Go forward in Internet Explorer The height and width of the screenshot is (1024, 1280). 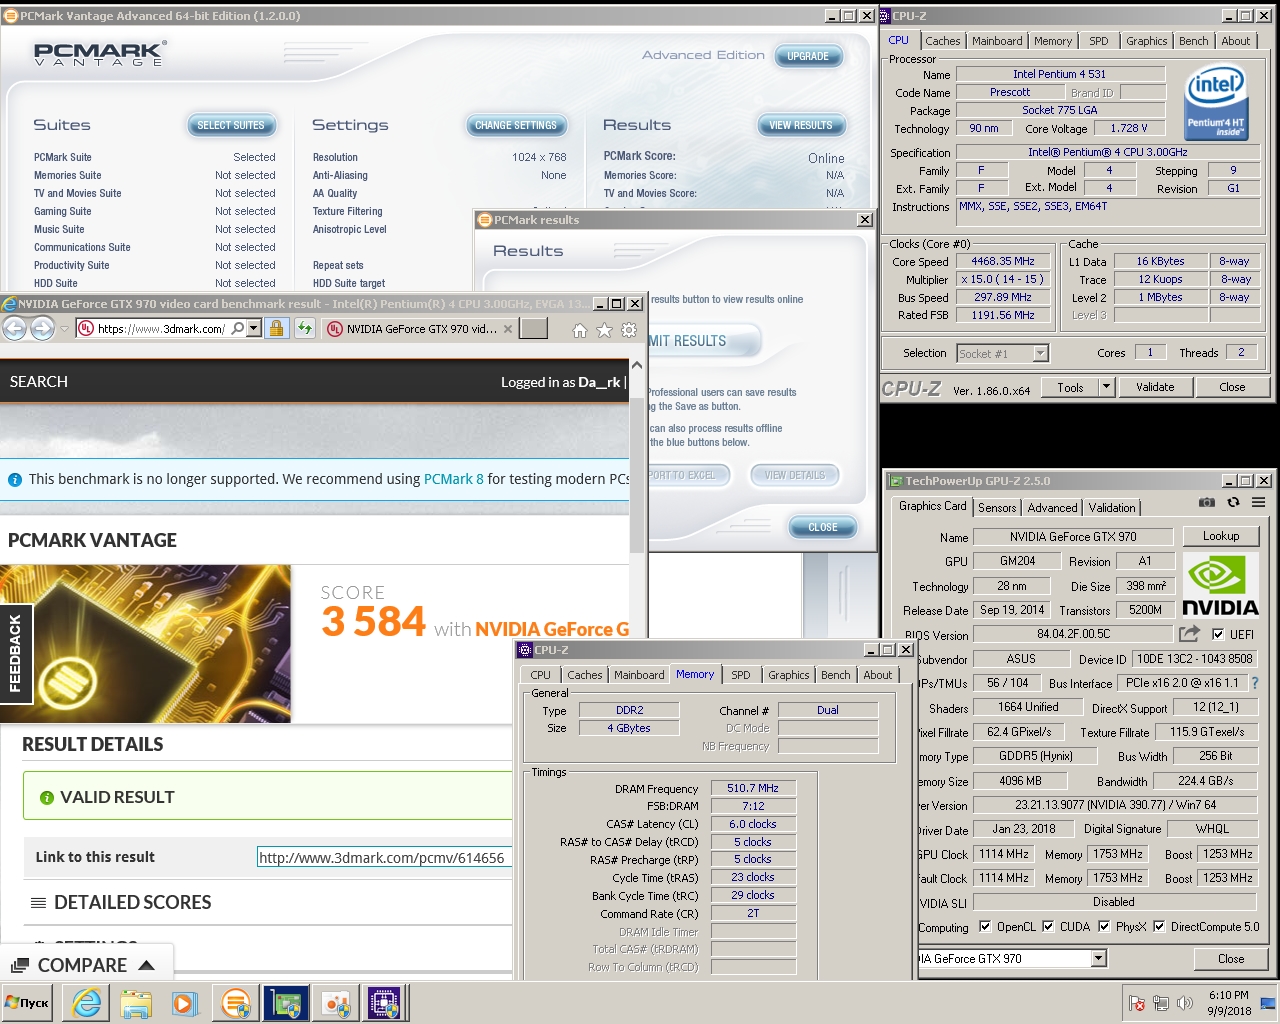click(x=42, y=328)
